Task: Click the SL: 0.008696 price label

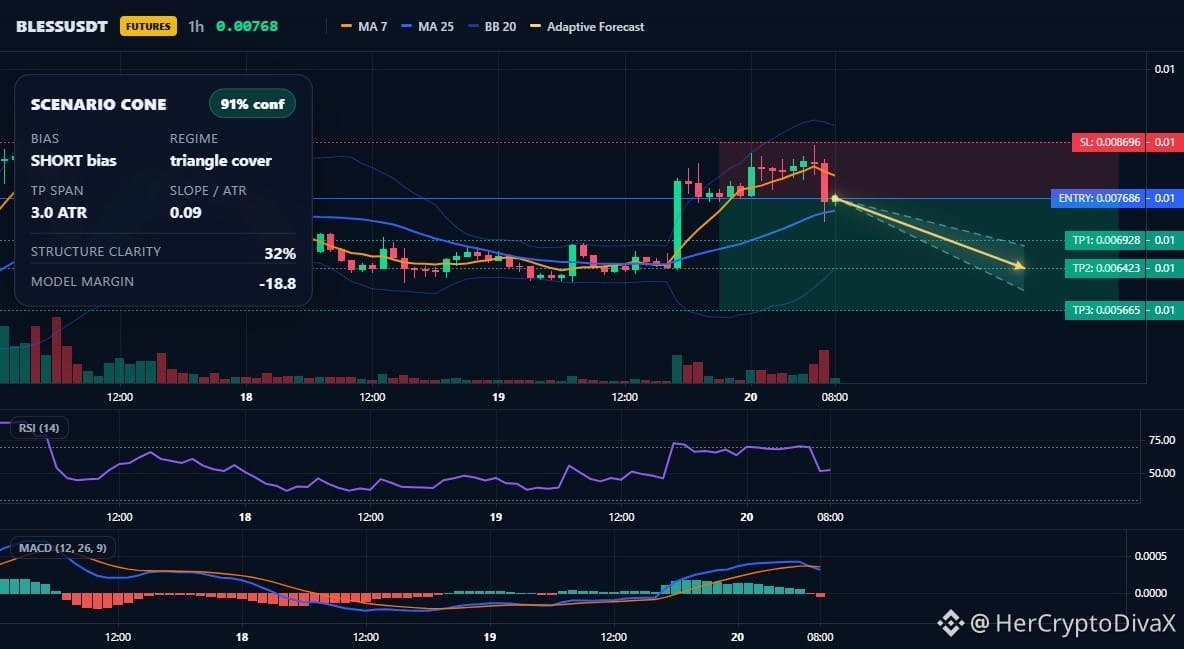Action: tap(1109, 142)
